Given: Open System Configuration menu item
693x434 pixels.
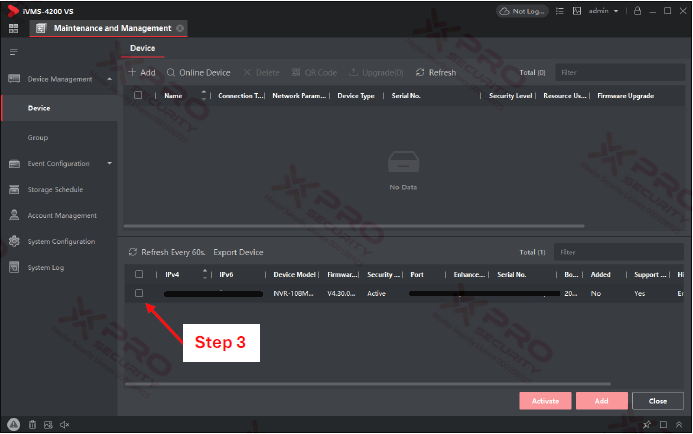Looking at the screenshot, I should coord(61,242).
